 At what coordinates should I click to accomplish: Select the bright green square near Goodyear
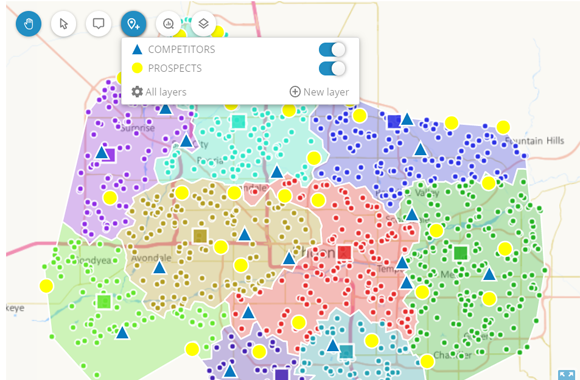click(104, 302)
